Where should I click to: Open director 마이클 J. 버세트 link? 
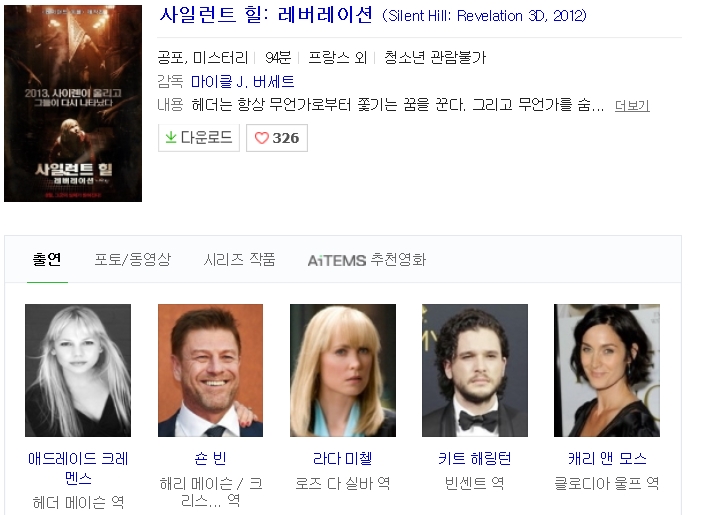(242, 82)
